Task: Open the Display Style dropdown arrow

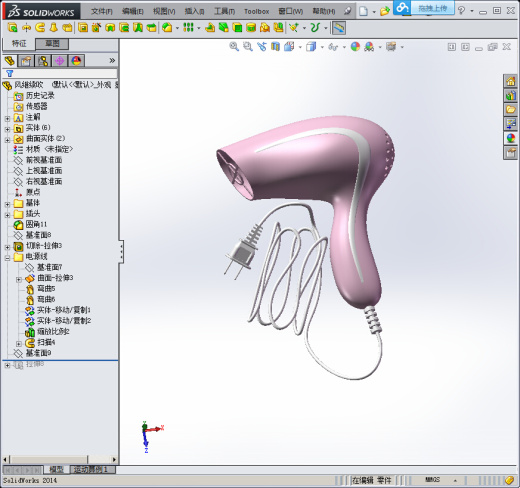Action: [322, 47]
